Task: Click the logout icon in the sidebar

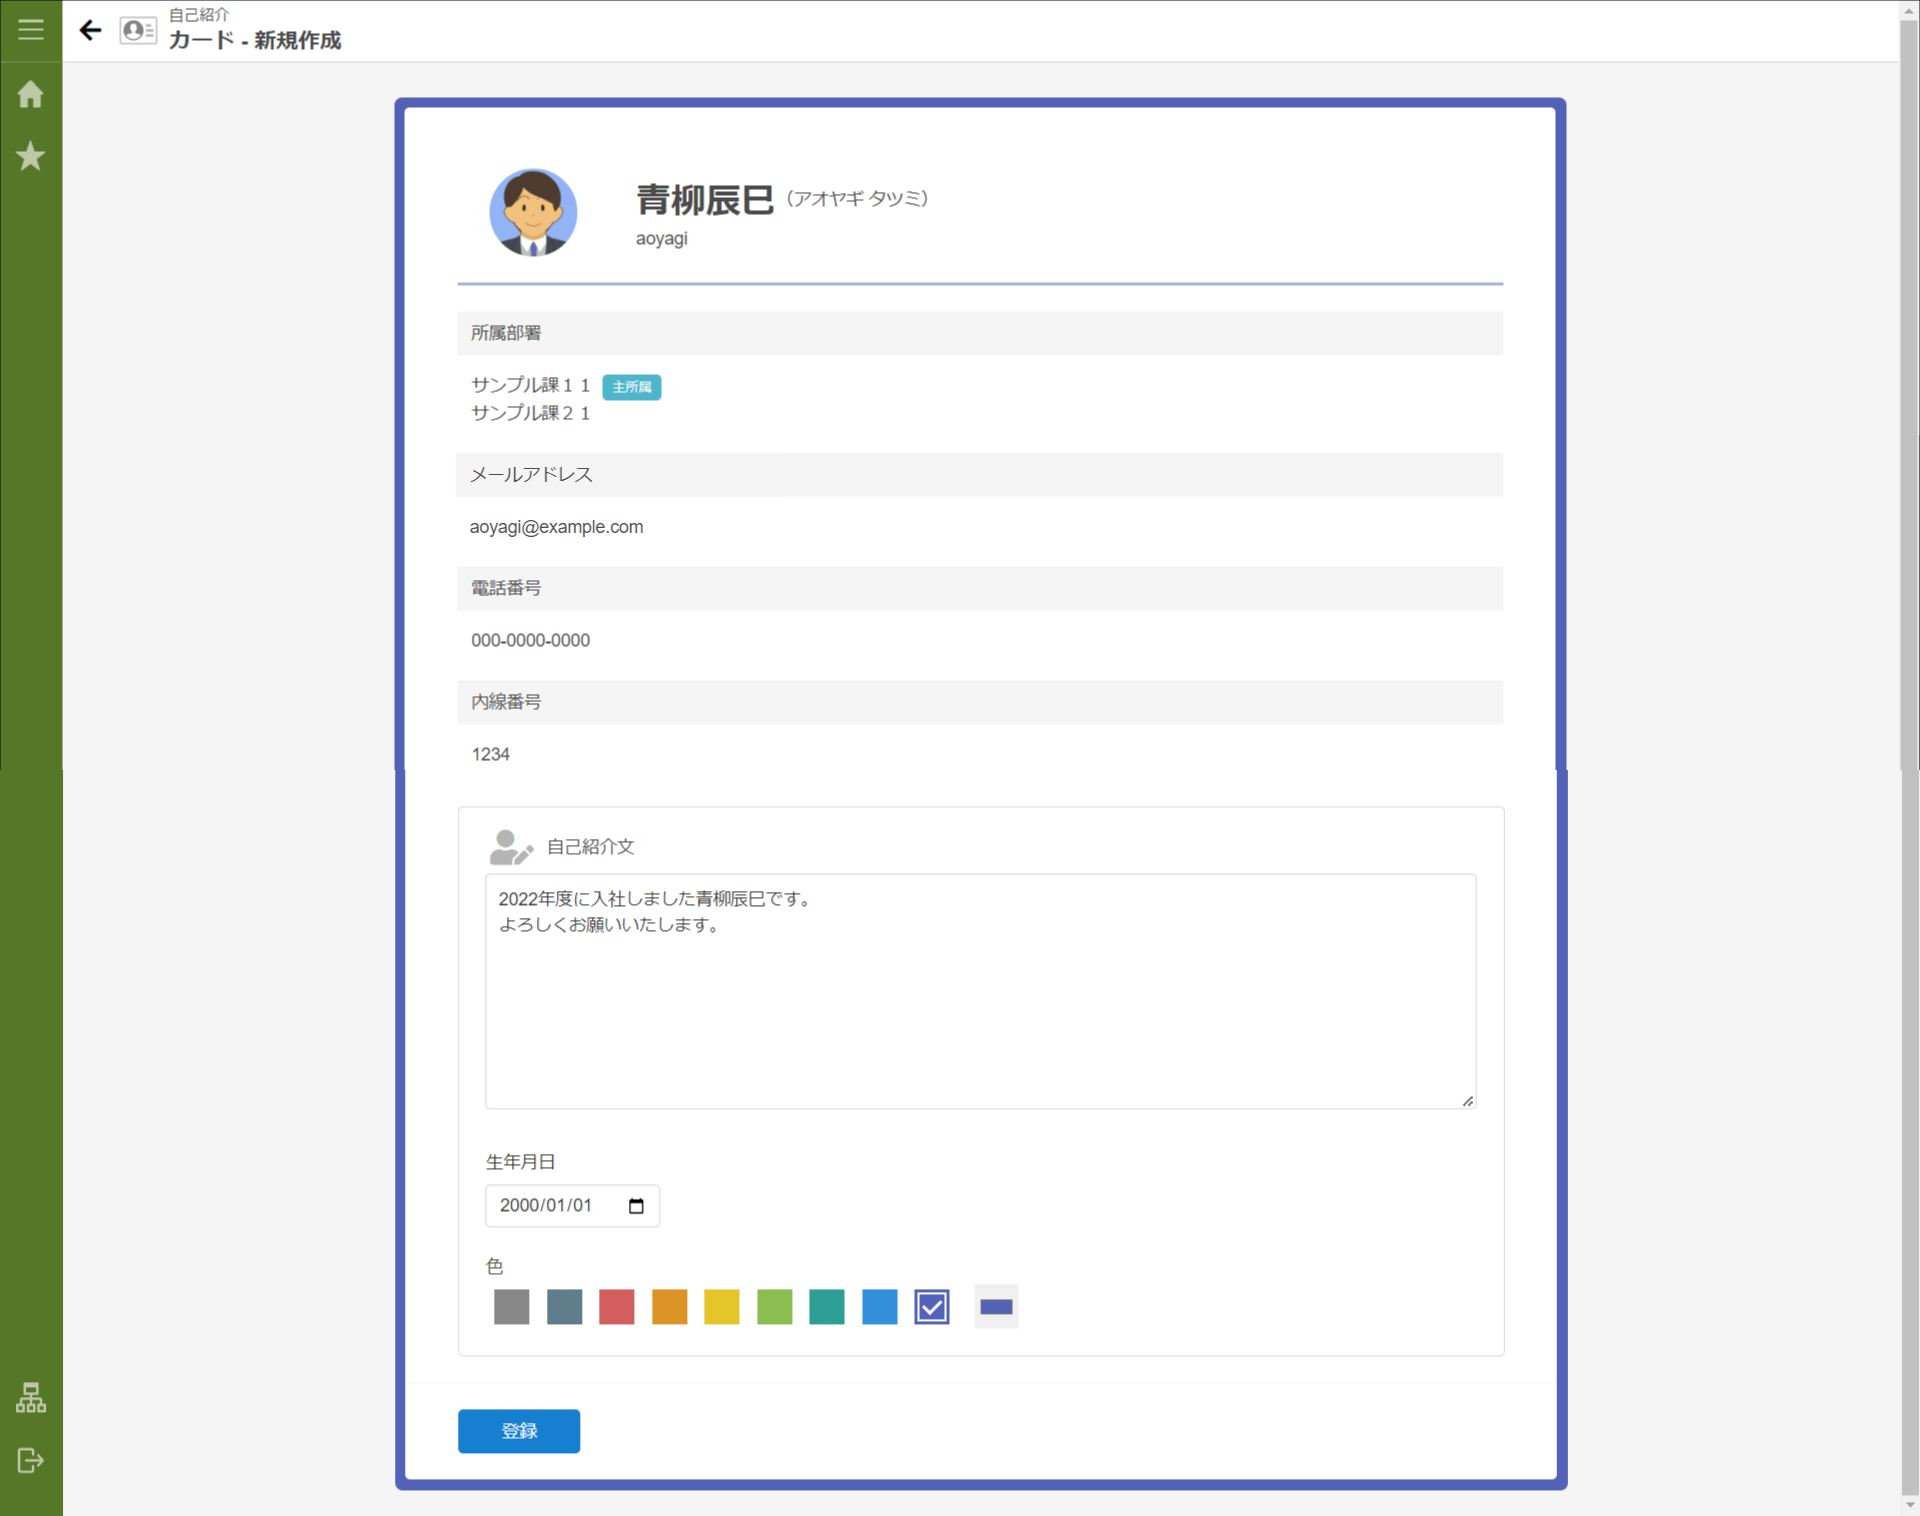Action: point(30,1460)
